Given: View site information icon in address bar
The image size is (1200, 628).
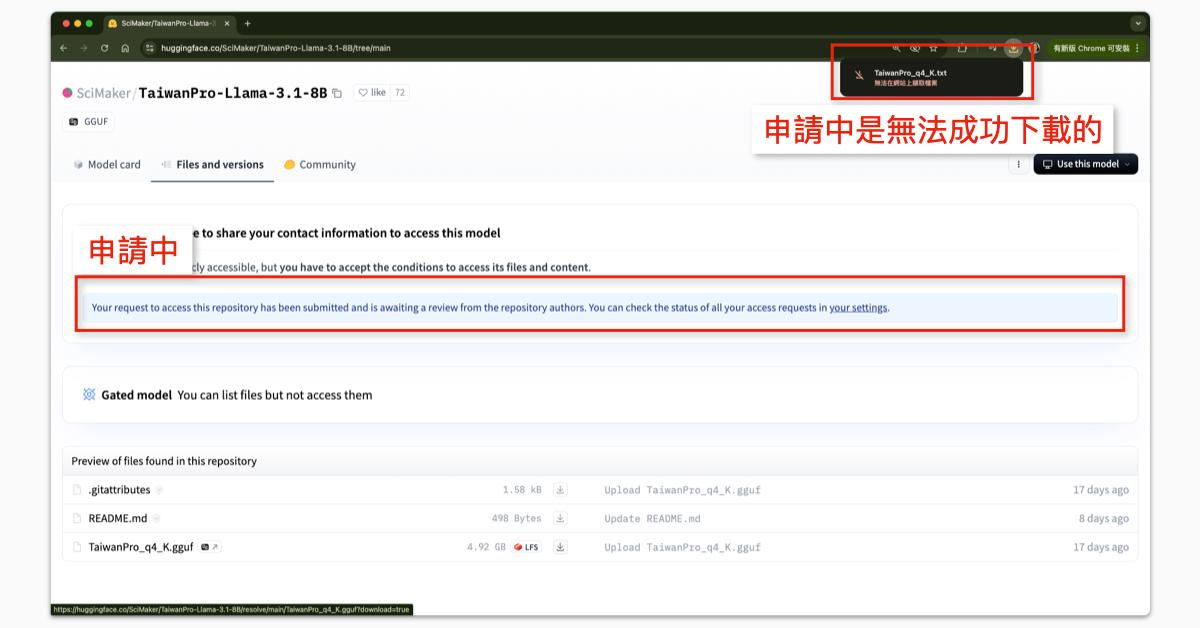Looking at the screenshot, I should [150, 47].
